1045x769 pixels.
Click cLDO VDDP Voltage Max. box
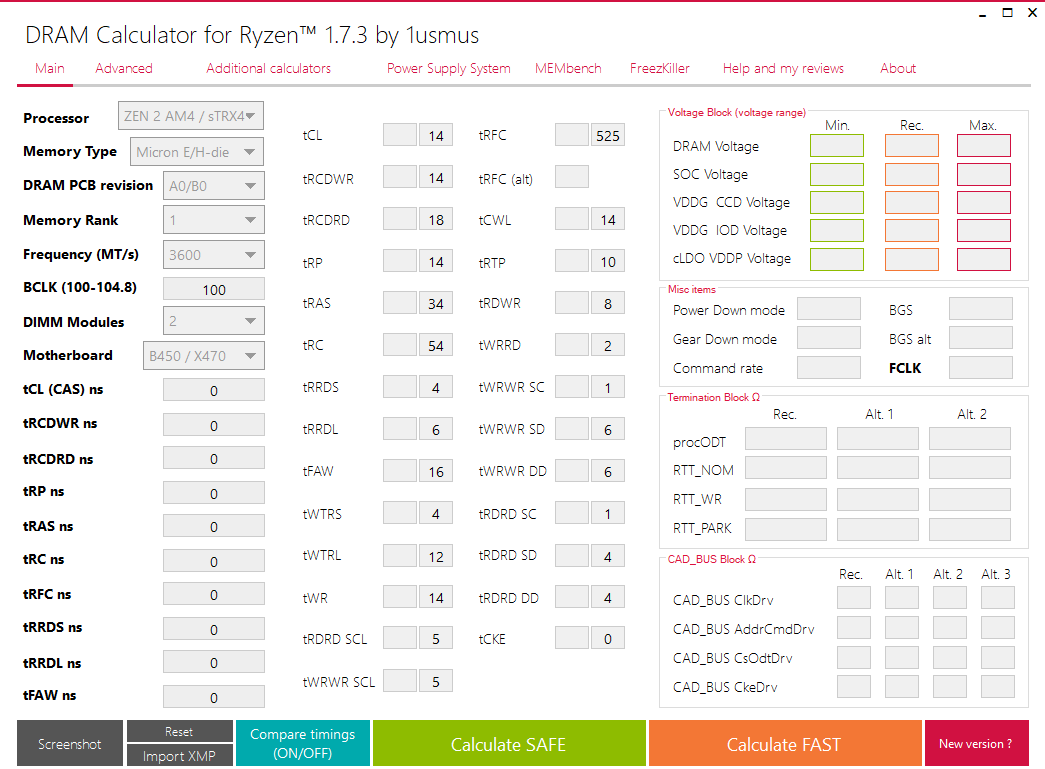[984, 259]
